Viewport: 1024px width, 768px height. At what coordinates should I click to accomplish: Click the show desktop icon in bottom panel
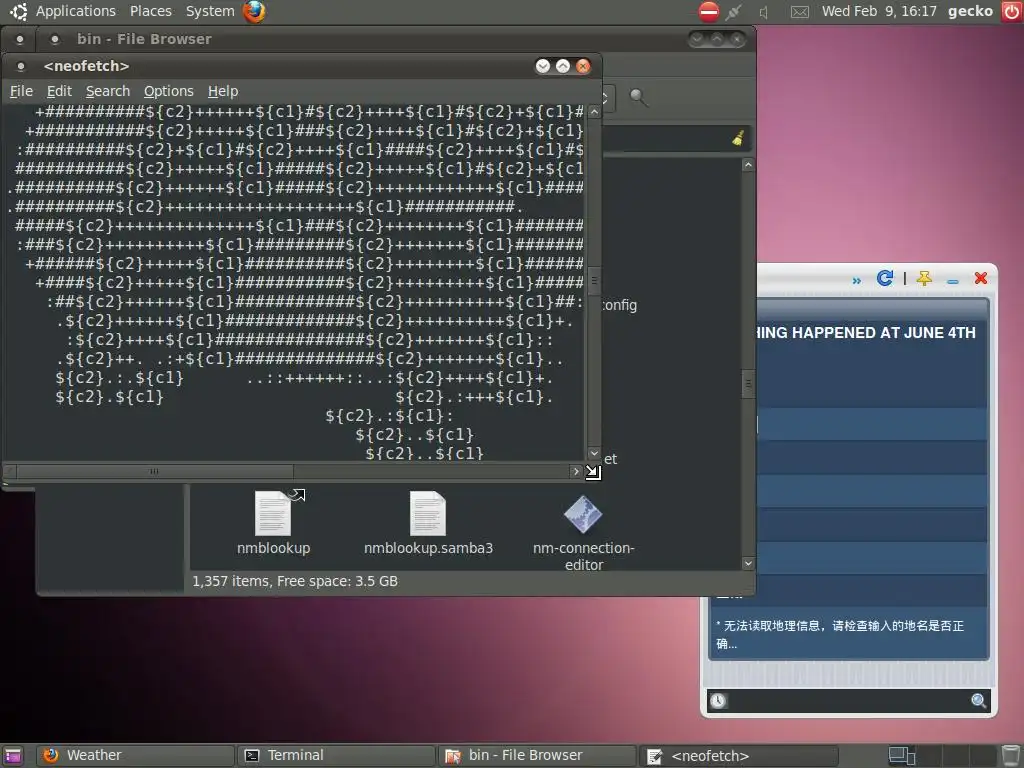[12, 756]
